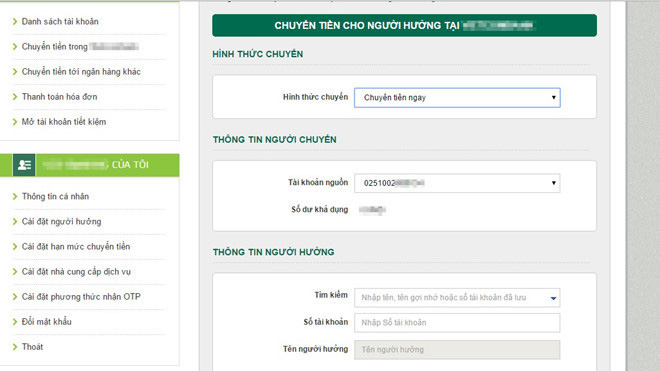Click the blurred Số dư khả dụng balance value
This screenshot has width=660, height=371.
click(x=372, y=210)
